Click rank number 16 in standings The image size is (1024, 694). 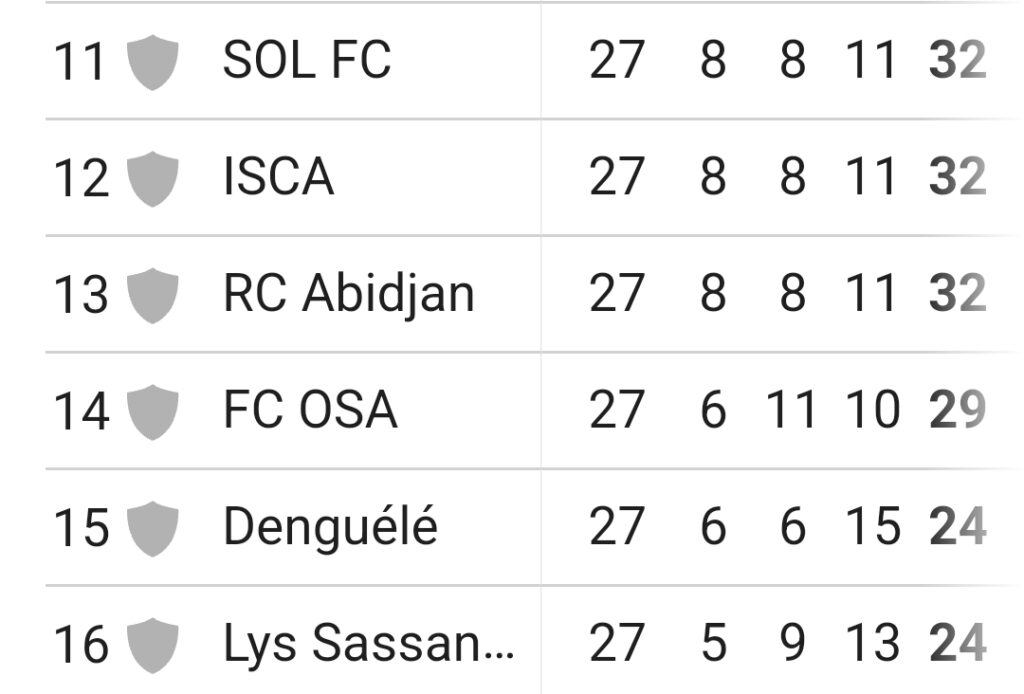pos(81,645)
